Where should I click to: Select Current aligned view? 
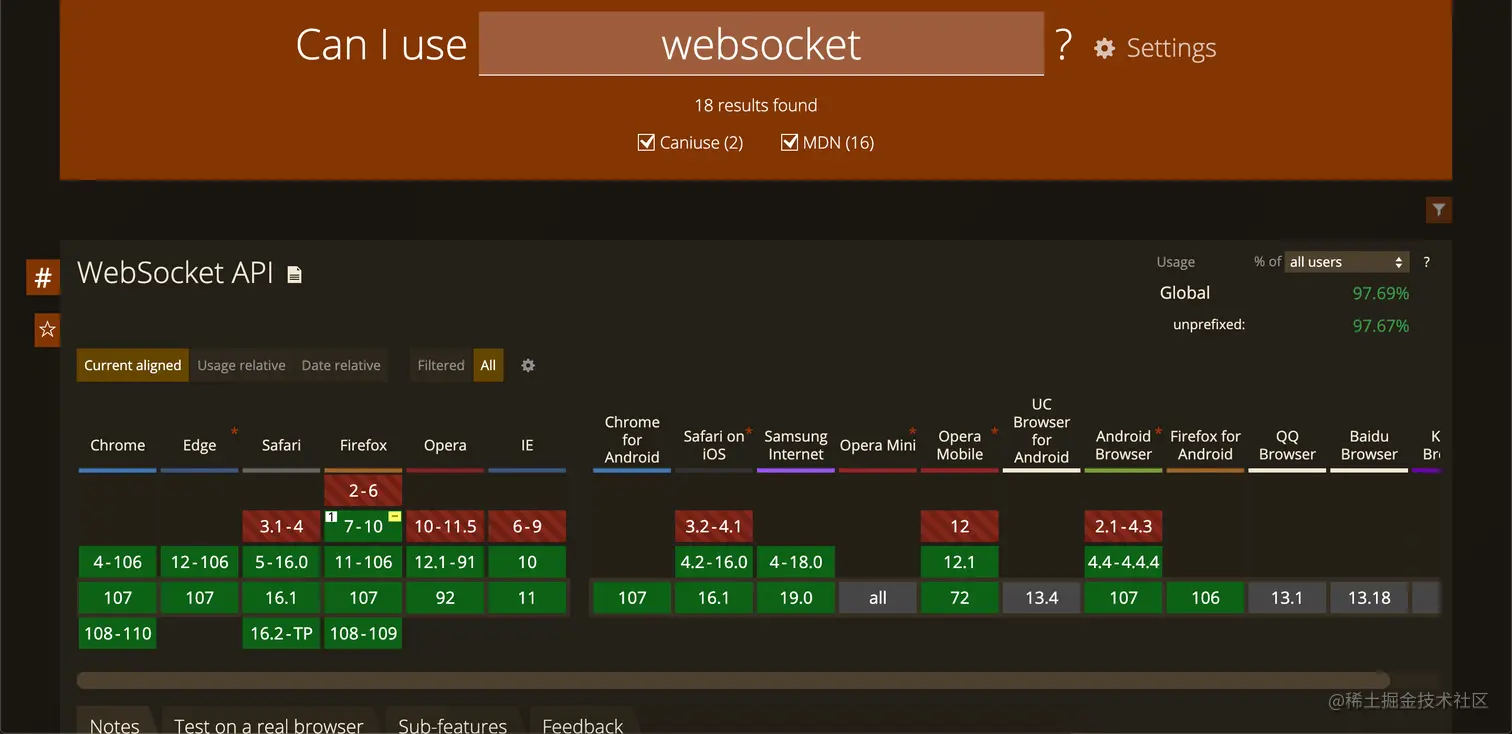132,365
